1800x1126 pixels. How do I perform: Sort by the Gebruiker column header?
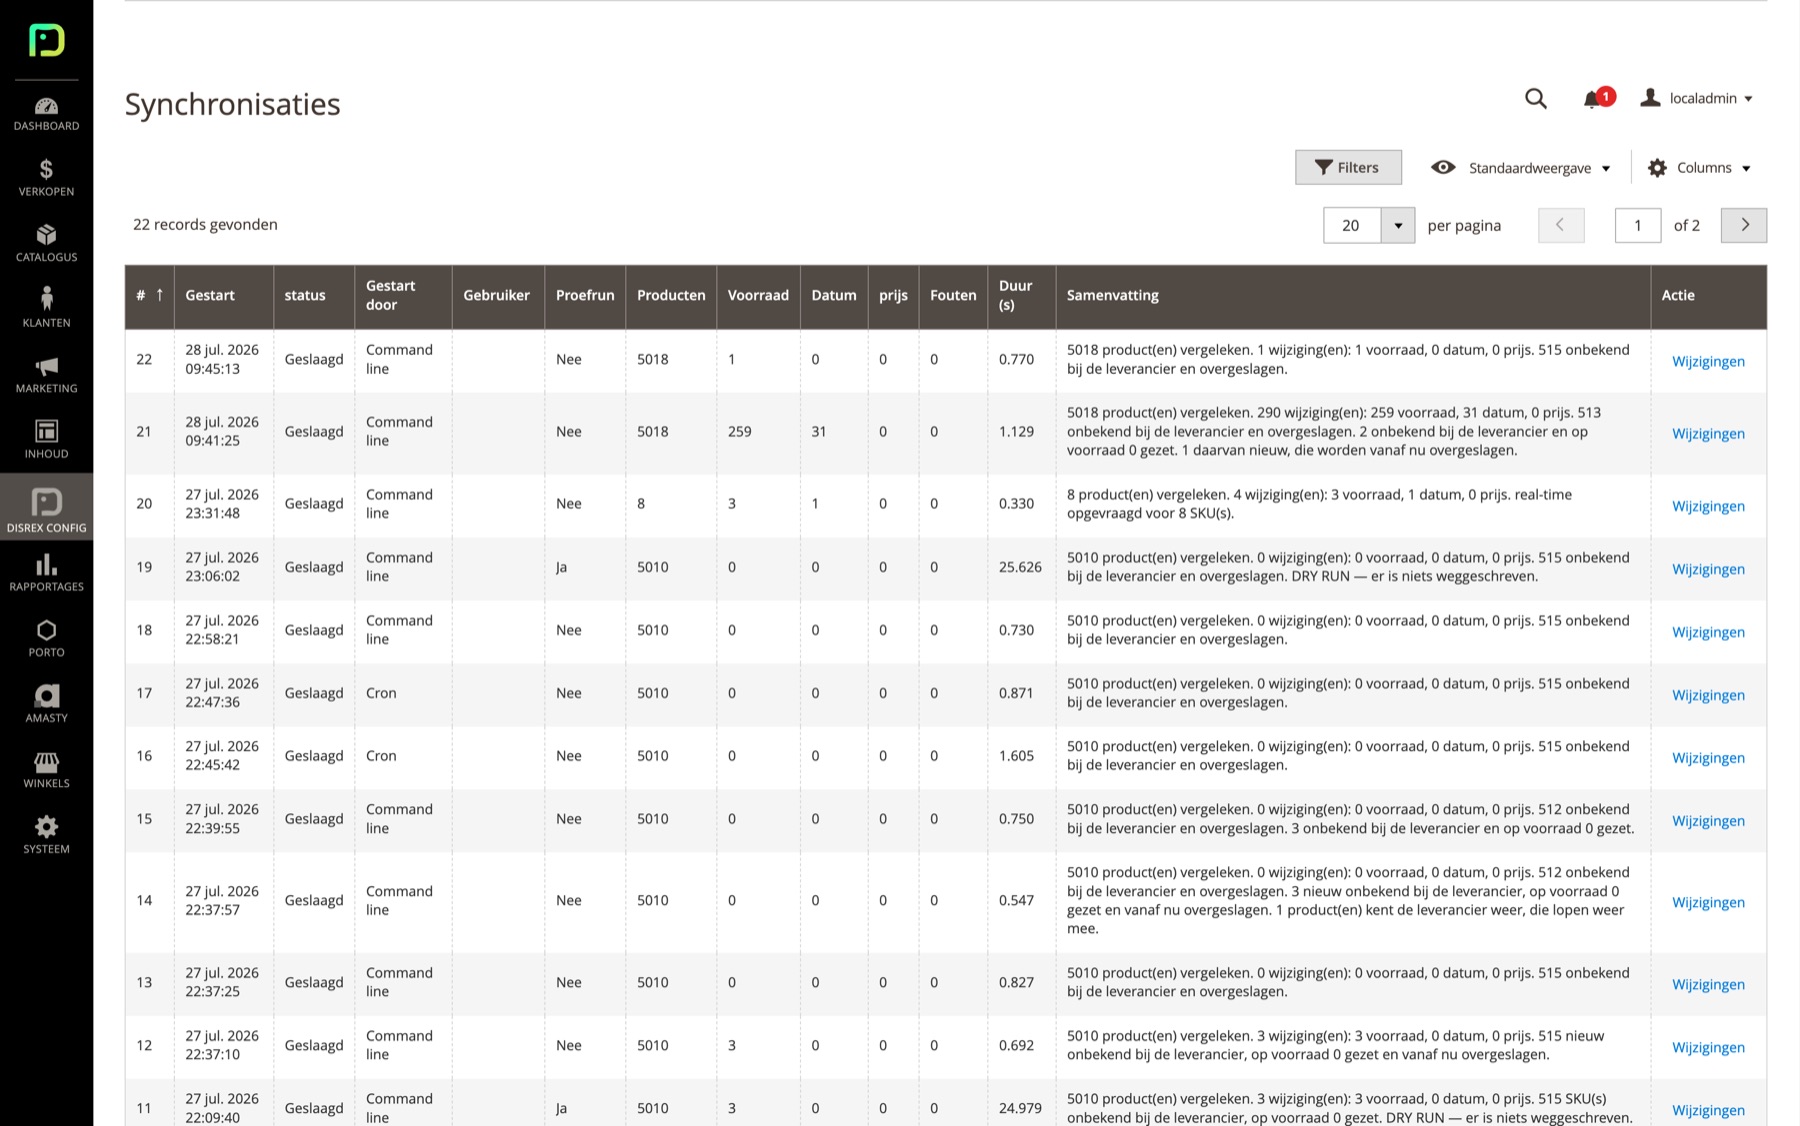pos(498,295)
